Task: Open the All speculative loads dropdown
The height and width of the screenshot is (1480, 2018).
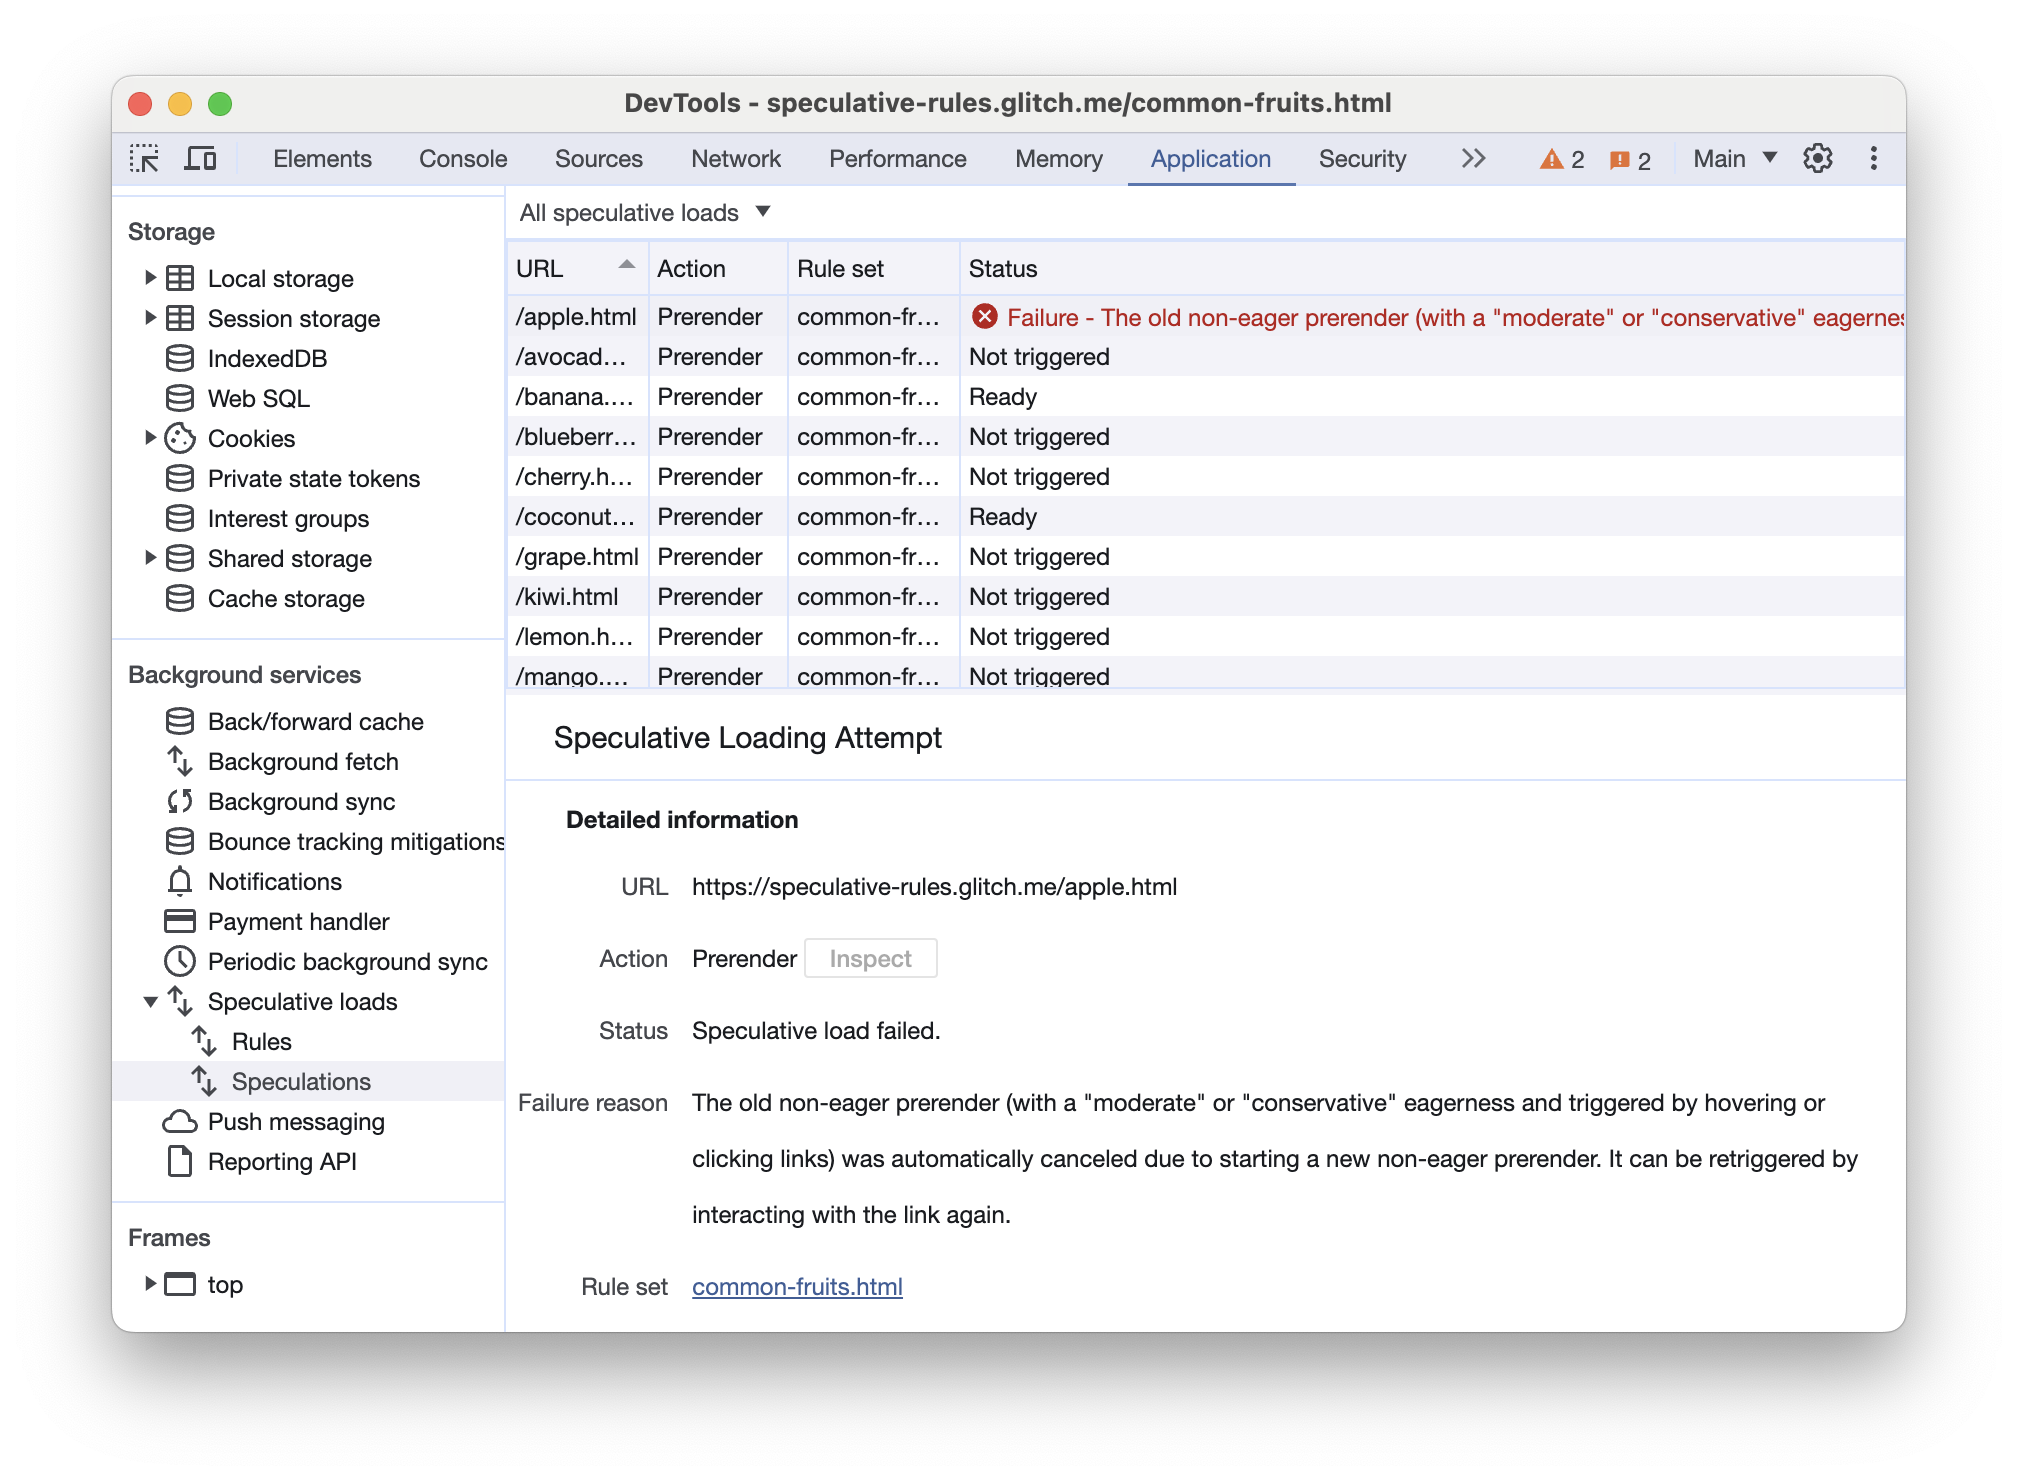Action: (x=644, y=211)
